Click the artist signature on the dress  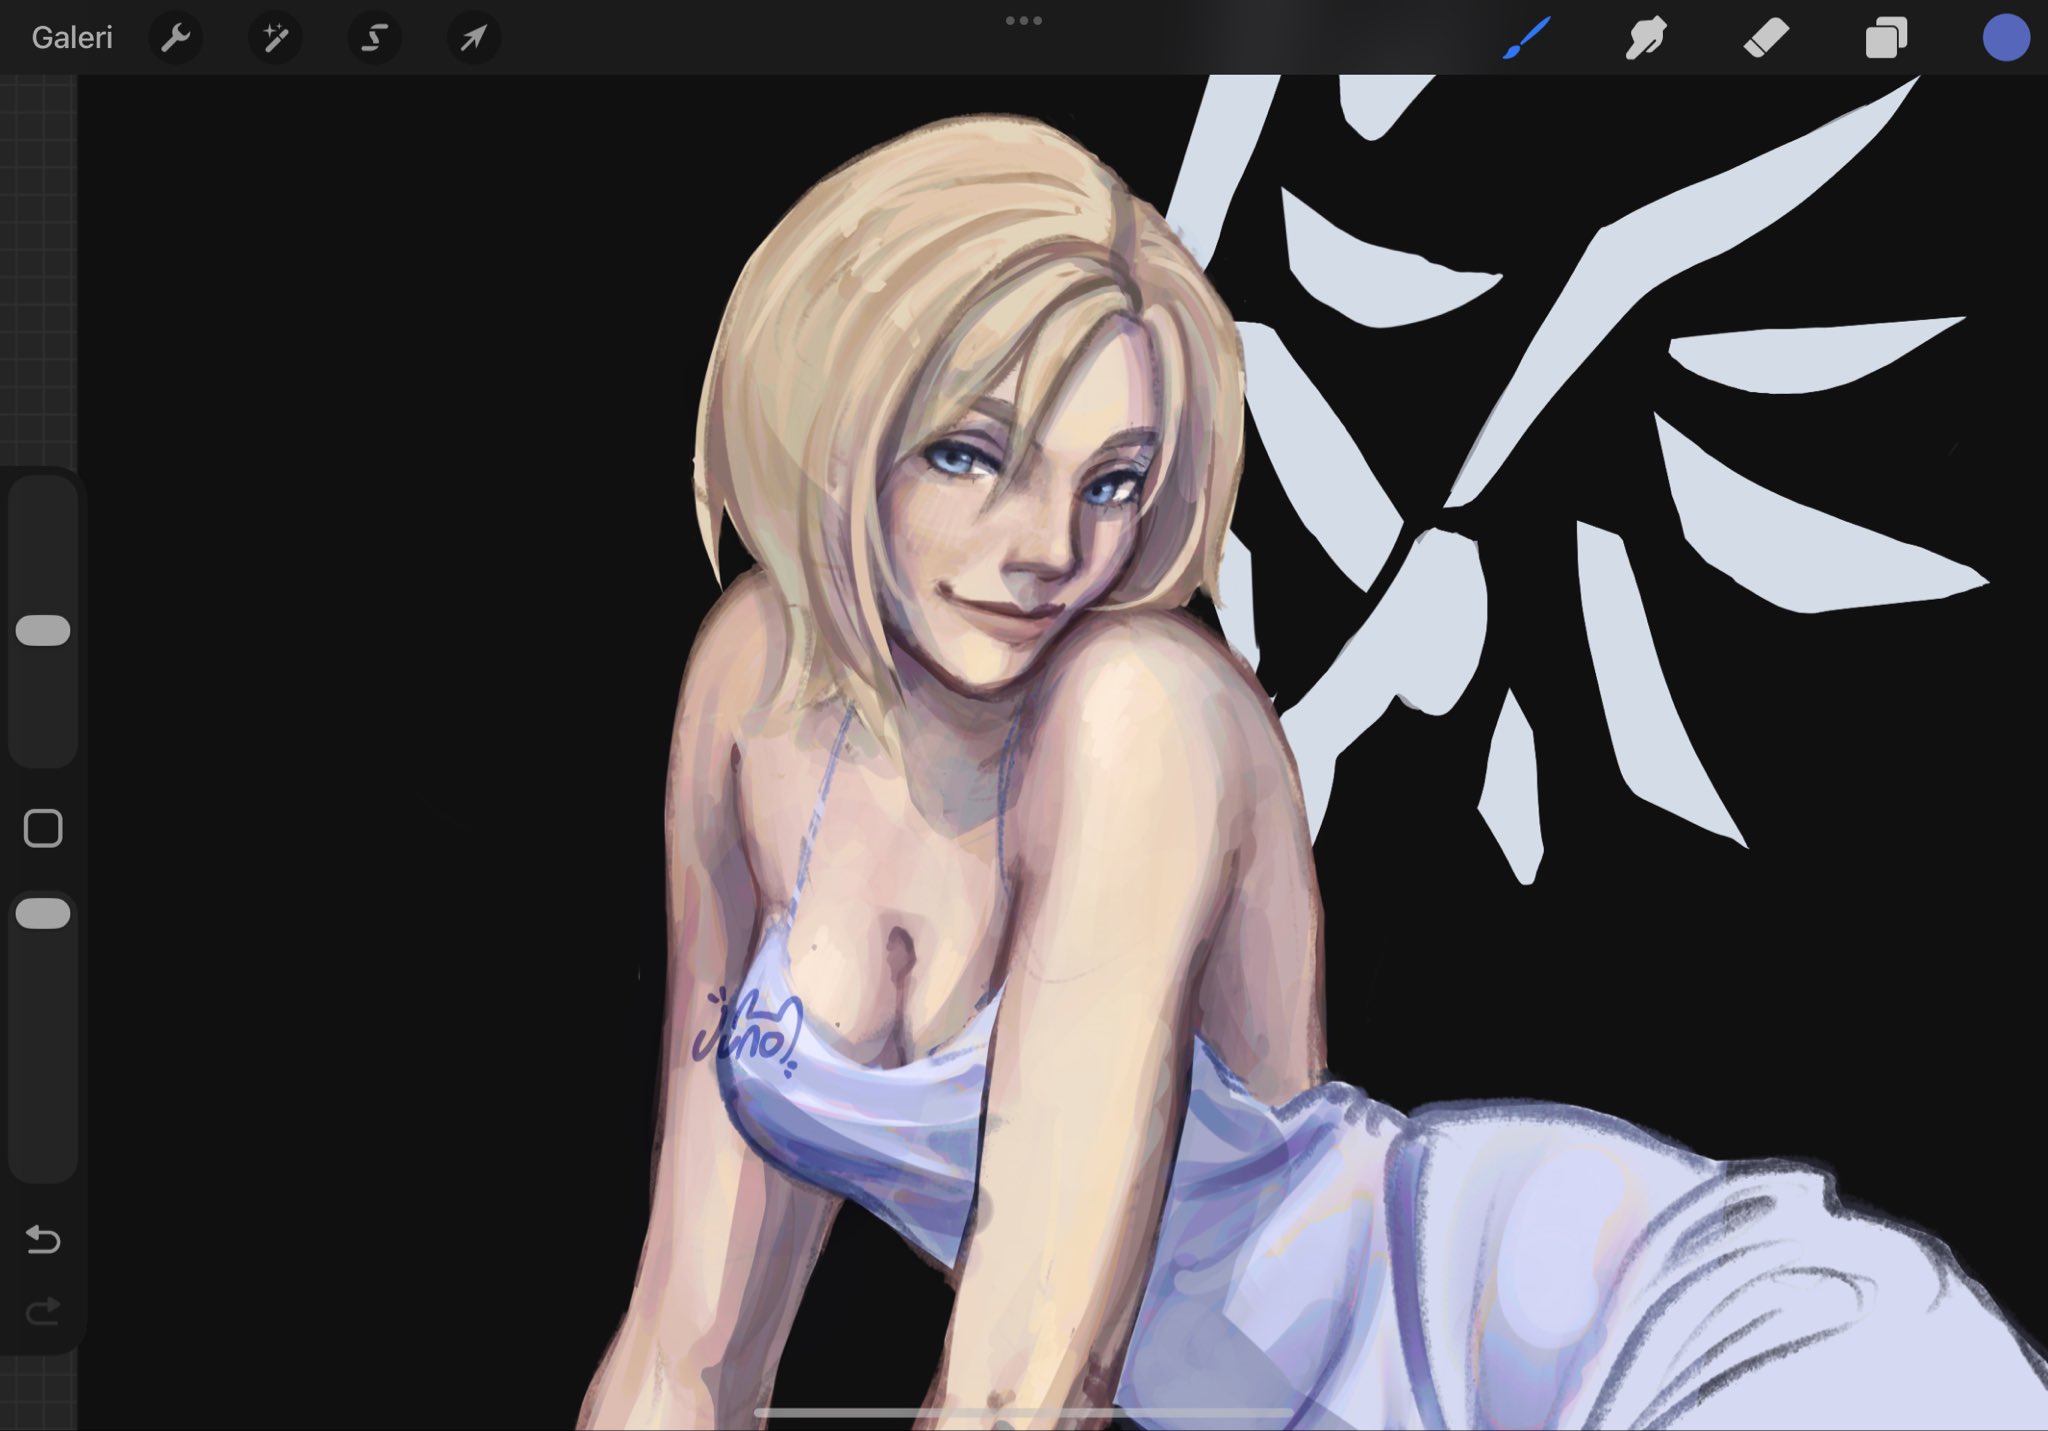click(x=748, y=1032)
